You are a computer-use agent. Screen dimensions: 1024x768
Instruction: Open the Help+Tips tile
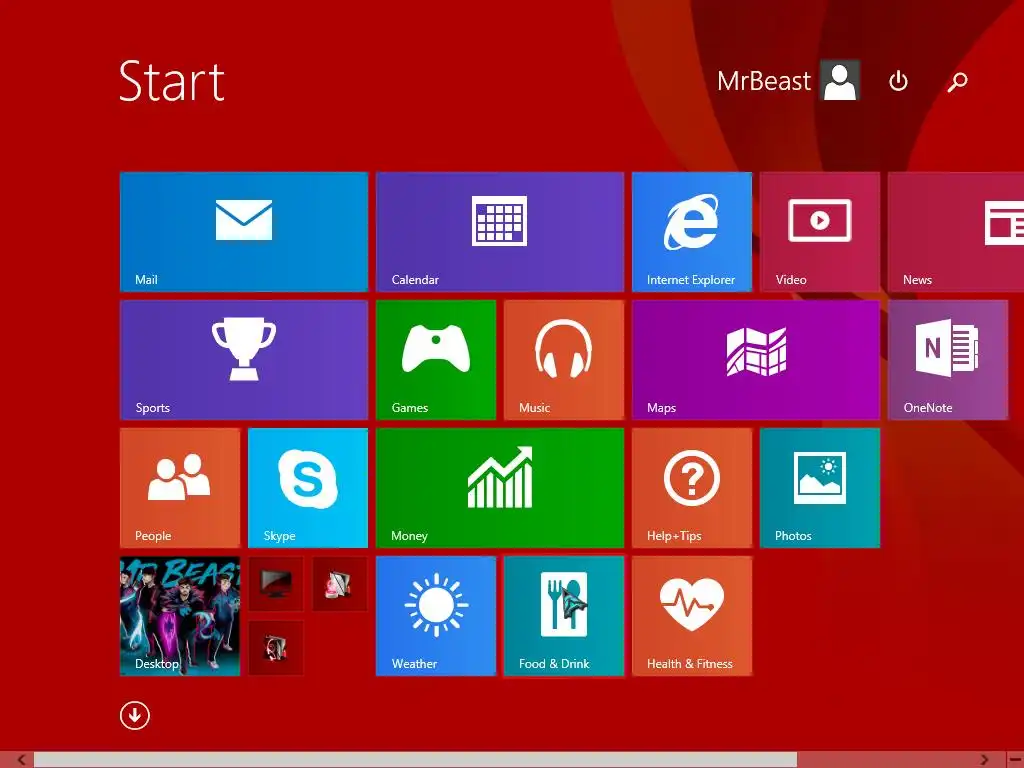692,488
